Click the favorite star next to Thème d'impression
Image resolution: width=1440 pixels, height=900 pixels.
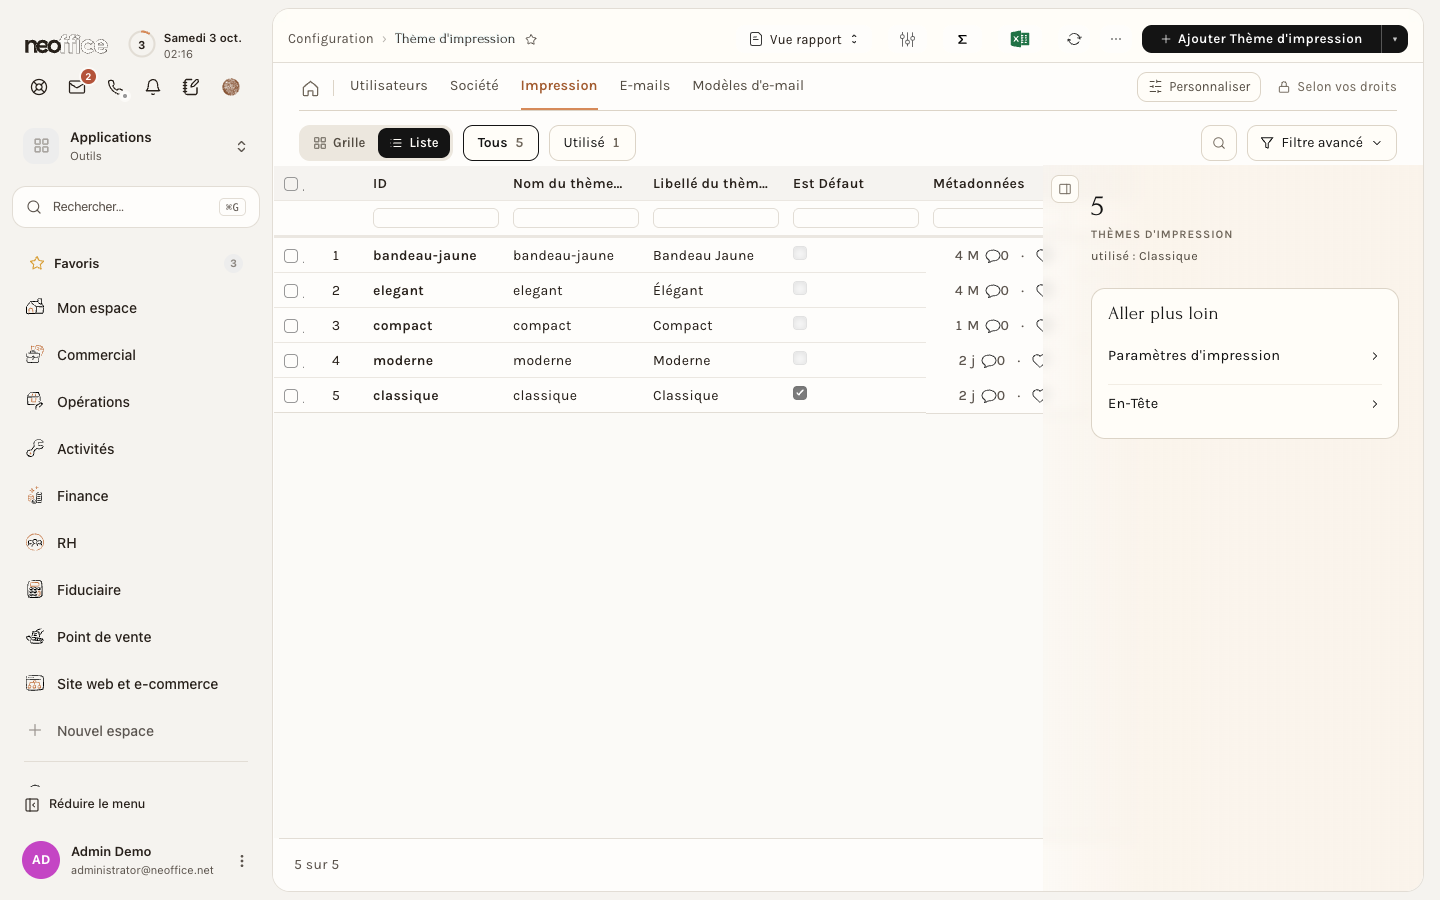tap(531, 39)
